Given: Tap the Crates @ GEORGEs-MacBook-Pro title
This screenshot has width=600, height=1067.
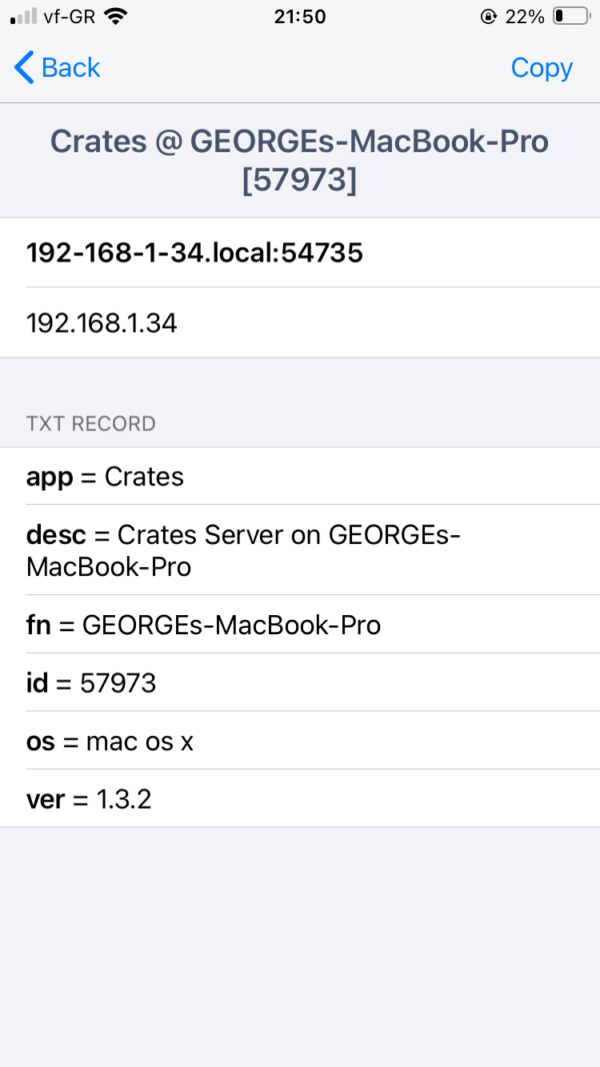Looking at the screenshot, I should pos(300,159).
